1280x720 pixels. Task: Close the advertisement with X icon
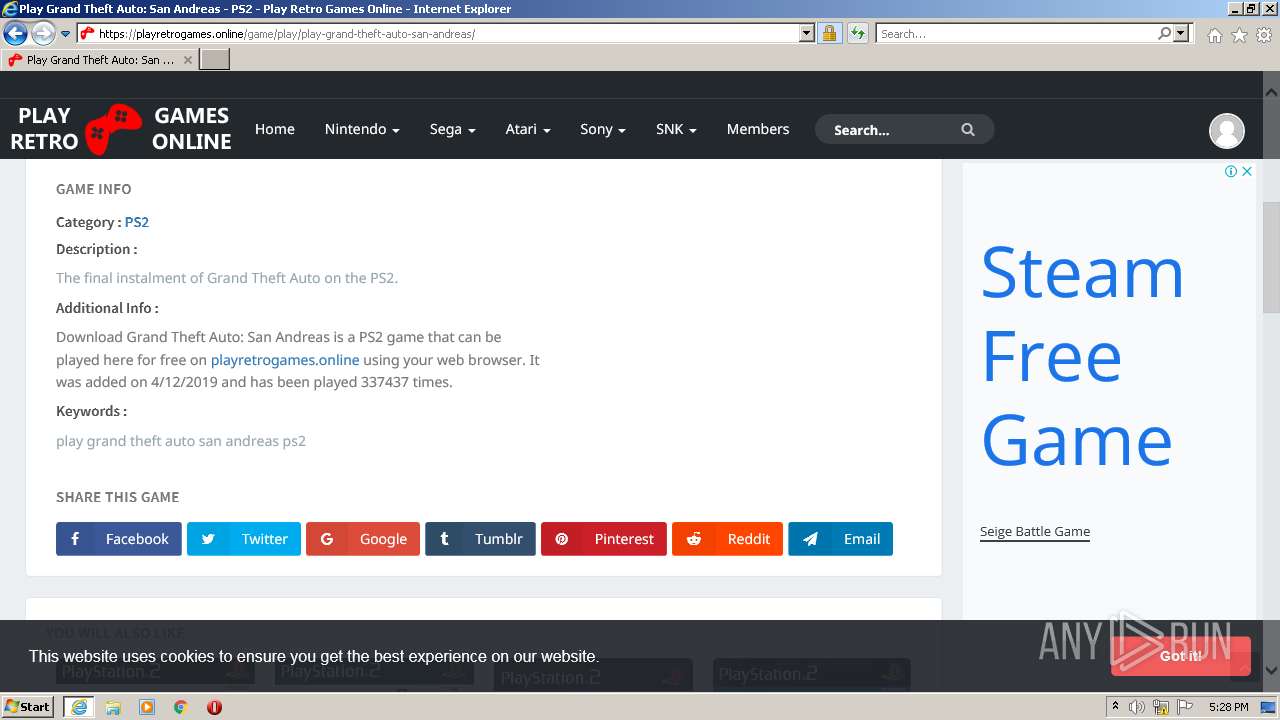[x=1247, y=171]
